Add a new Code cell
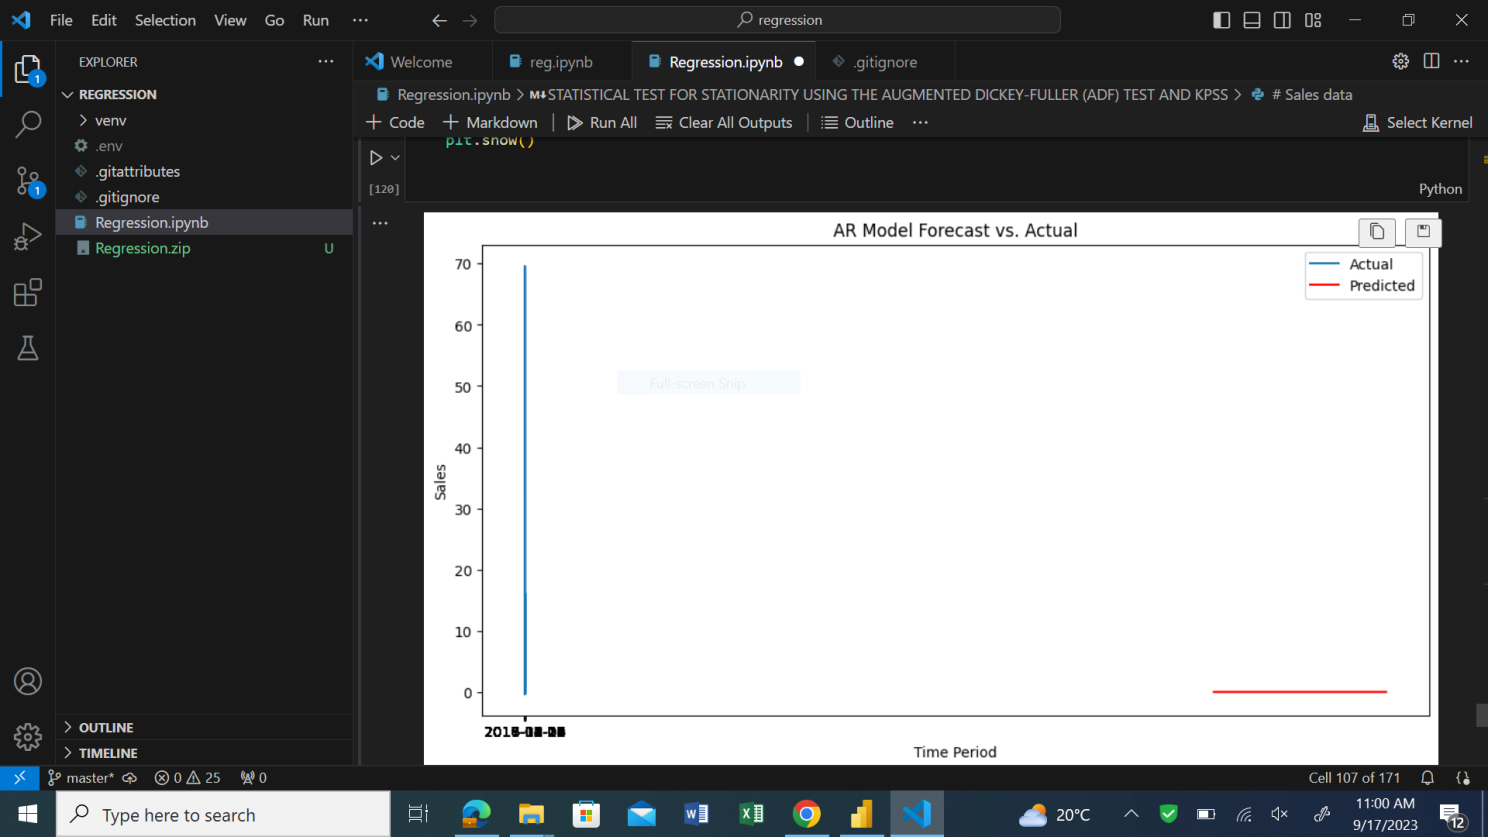This screenshot has width=1488, height=837. coord(396,122)
